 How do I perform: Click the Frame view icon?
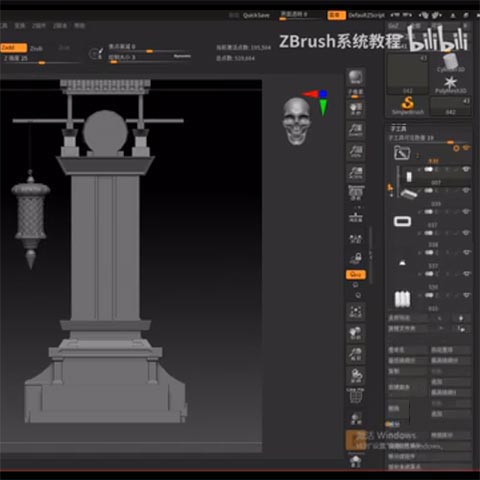pyautogui.click(x=356, y=312)
